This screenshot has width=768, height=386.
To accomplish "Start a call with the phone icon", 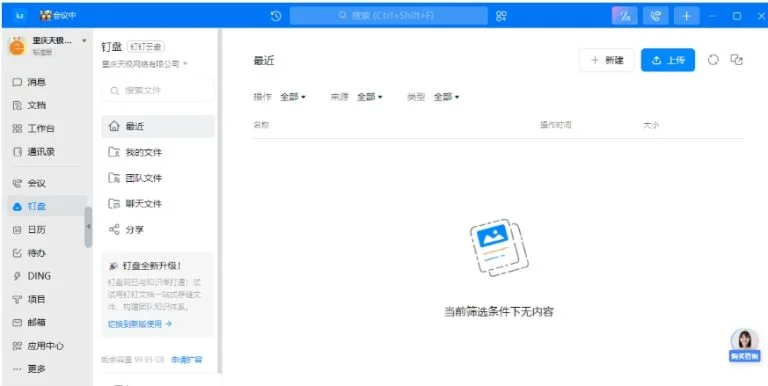I will 655,16.
